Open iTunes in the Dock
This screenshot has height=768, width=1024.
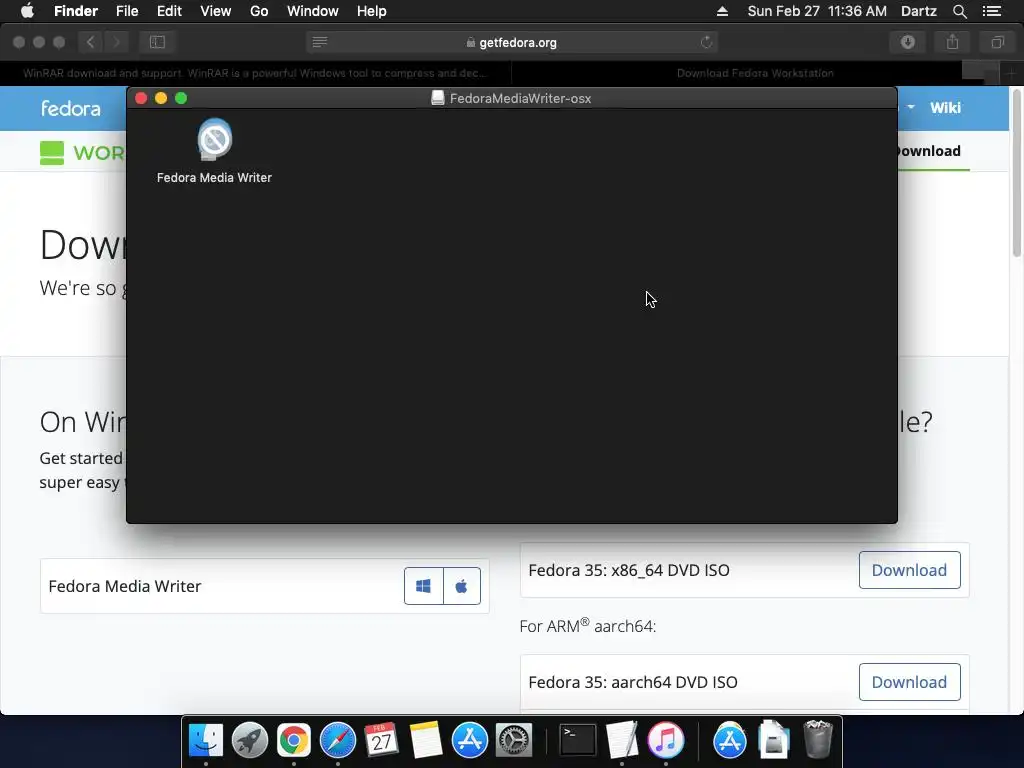coord(665,741)
